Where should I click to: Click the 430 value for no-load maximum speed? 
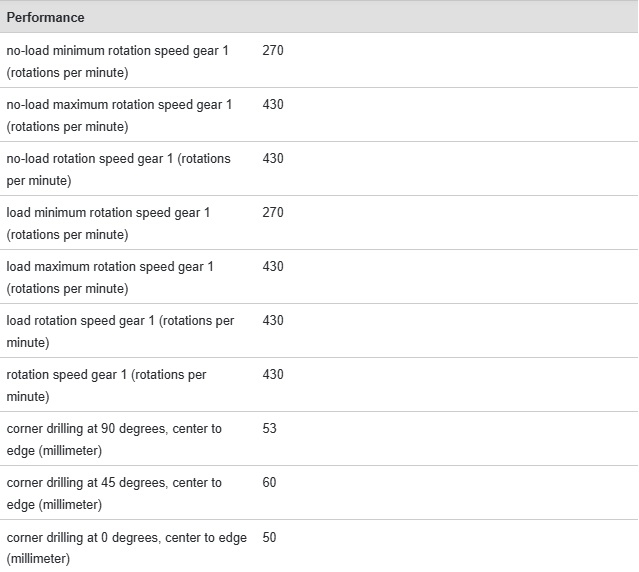coord(273,104)
